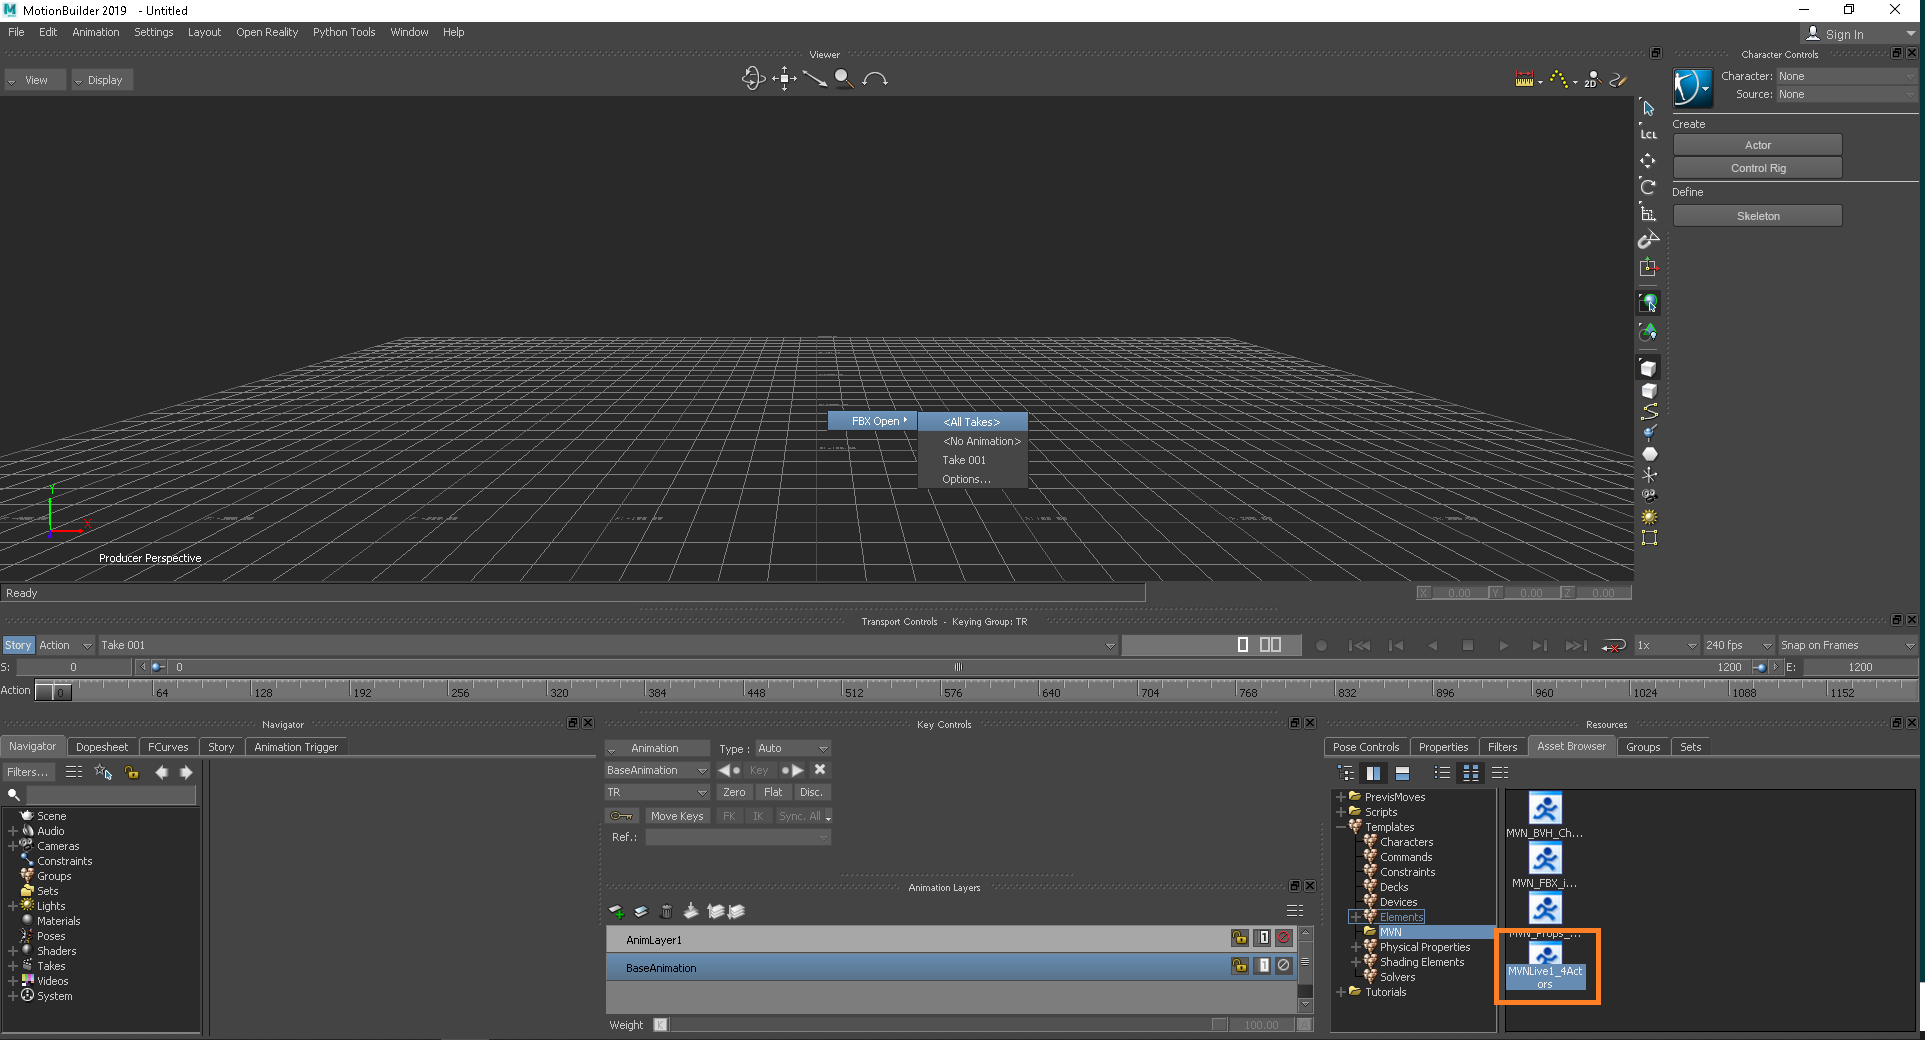Click the Play button in transport controls

click(1504, 646)
